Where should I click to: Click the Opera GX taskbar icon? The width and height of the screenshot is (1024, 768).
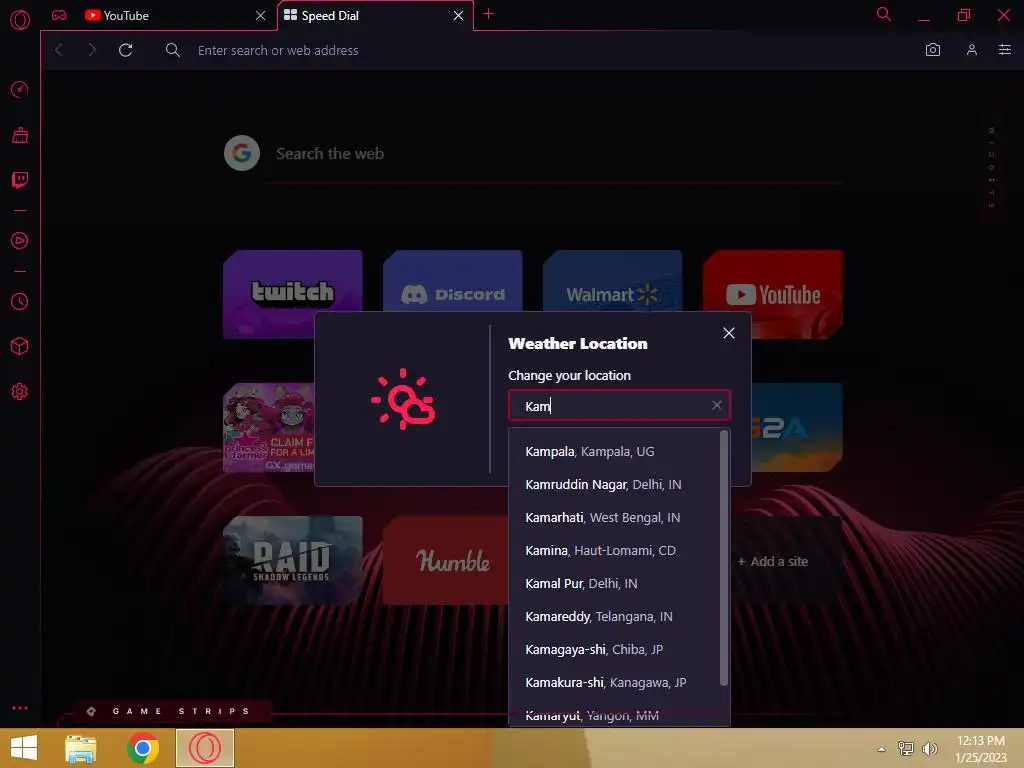pyautogui.click(x=204, y=748)
